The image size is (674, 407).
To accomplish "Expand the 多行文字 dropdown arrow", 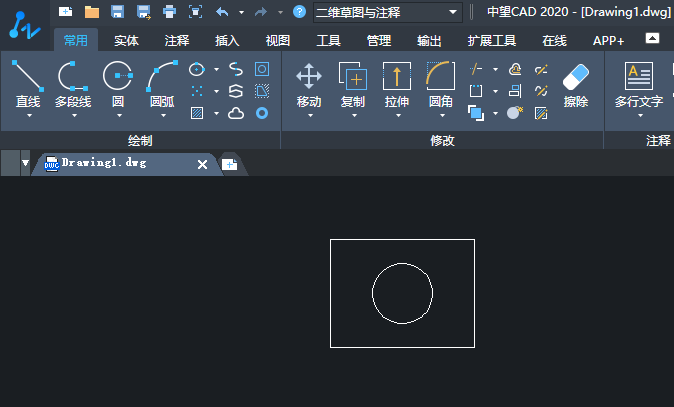I will click(x=640, y=116).
